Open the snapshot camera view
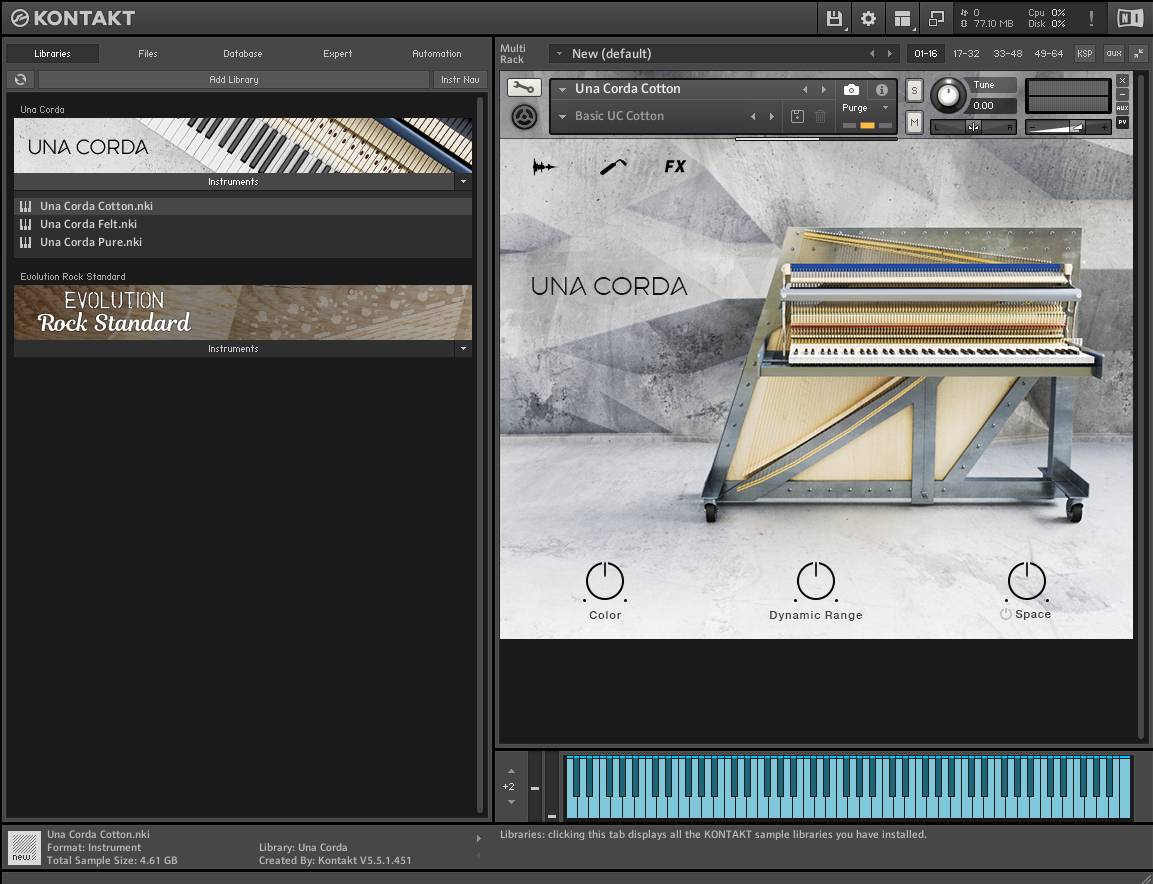1153x884 pixels. pyautogui.click(x=852, y=90)
